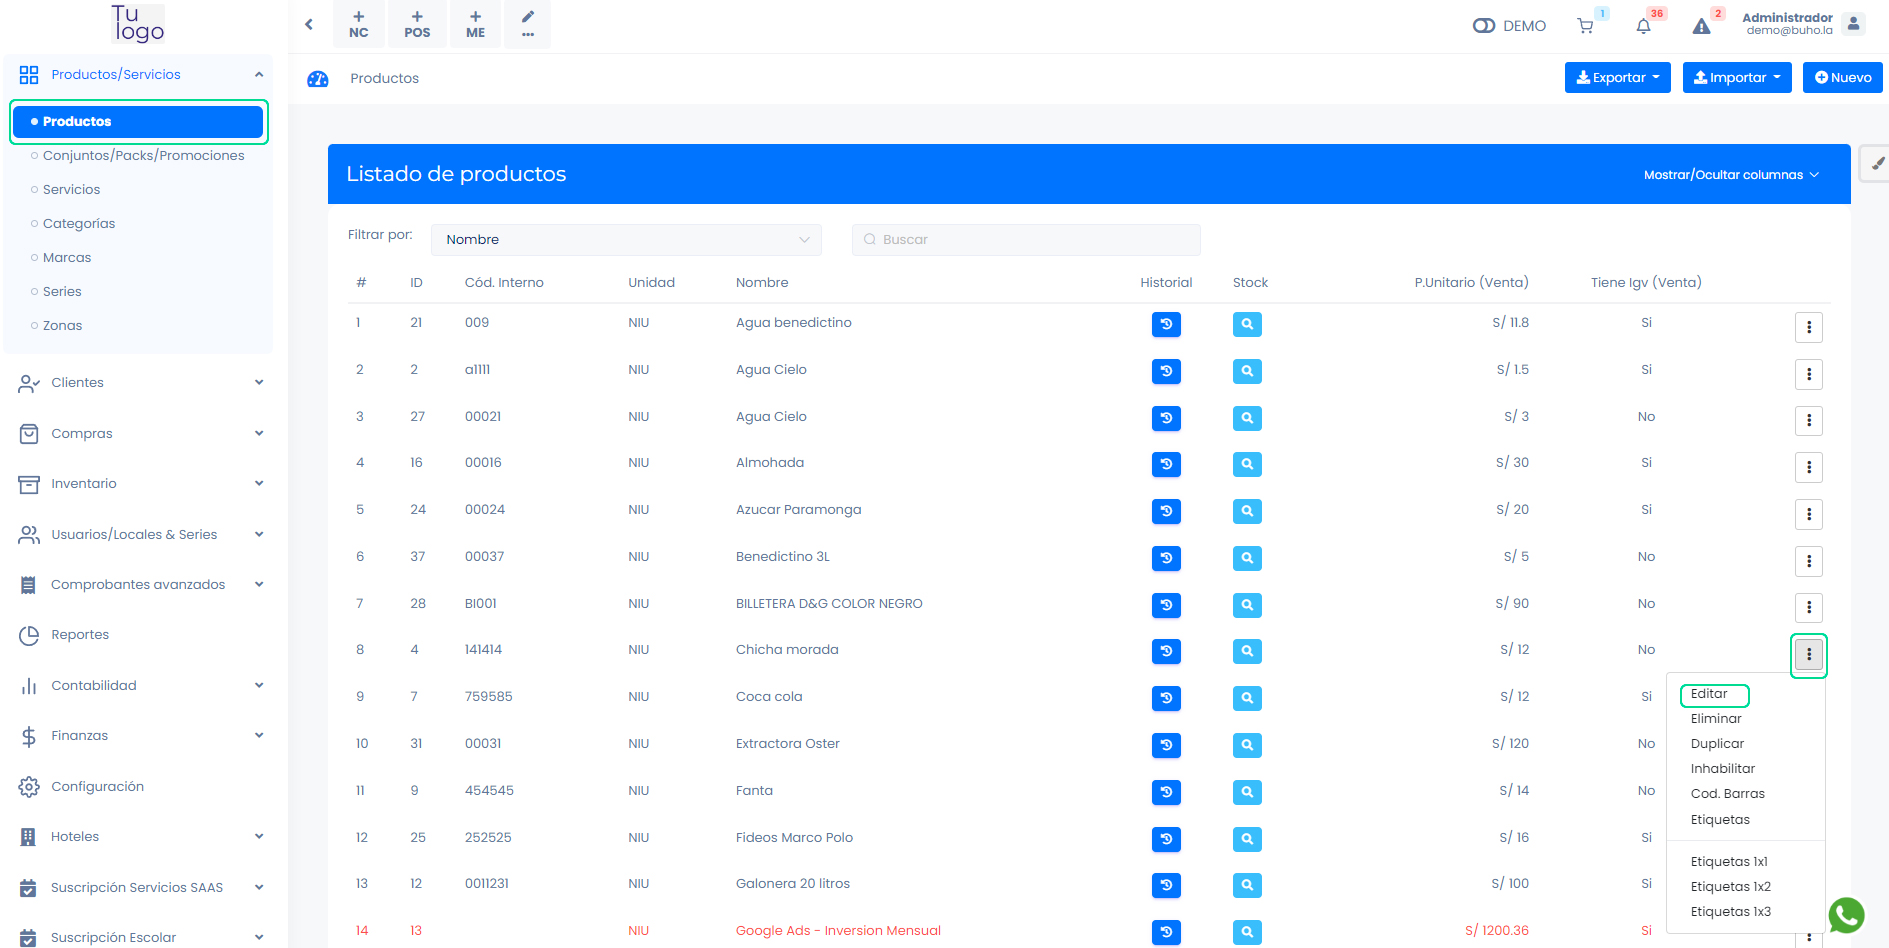Open WhatsApp chat bubble

tap(1846, 915)
